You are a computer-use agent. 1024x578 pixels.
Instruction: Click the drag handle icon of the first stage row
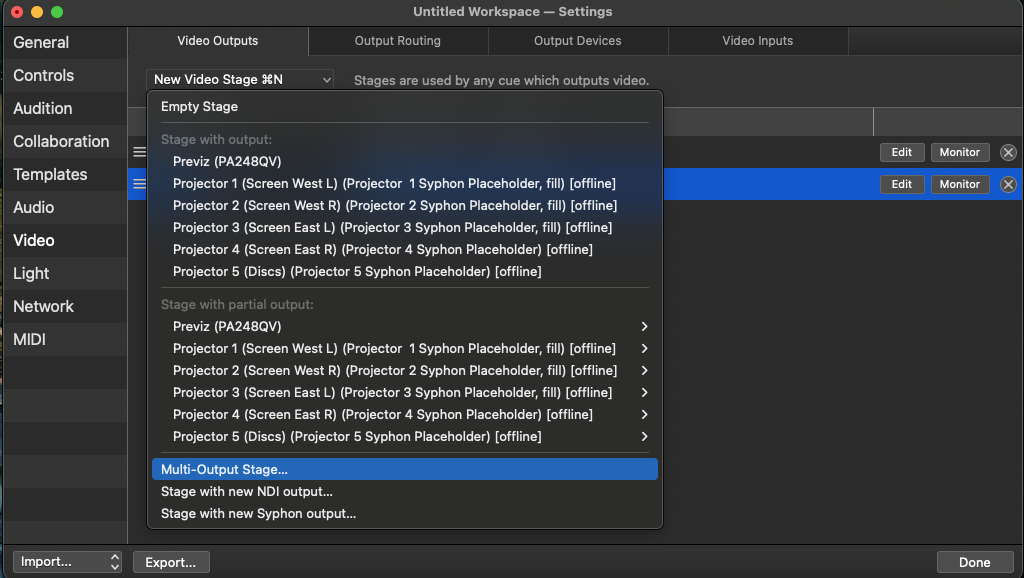click(139, 152)
